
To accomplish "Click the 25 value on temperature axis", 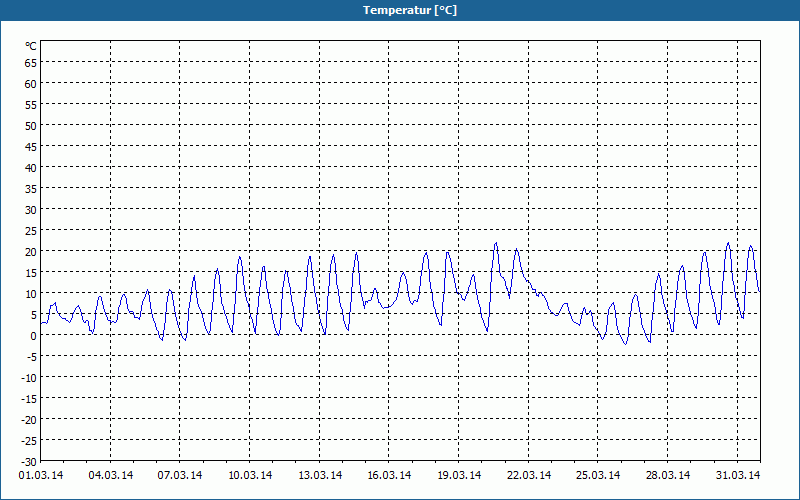I will tap(31, 231).
